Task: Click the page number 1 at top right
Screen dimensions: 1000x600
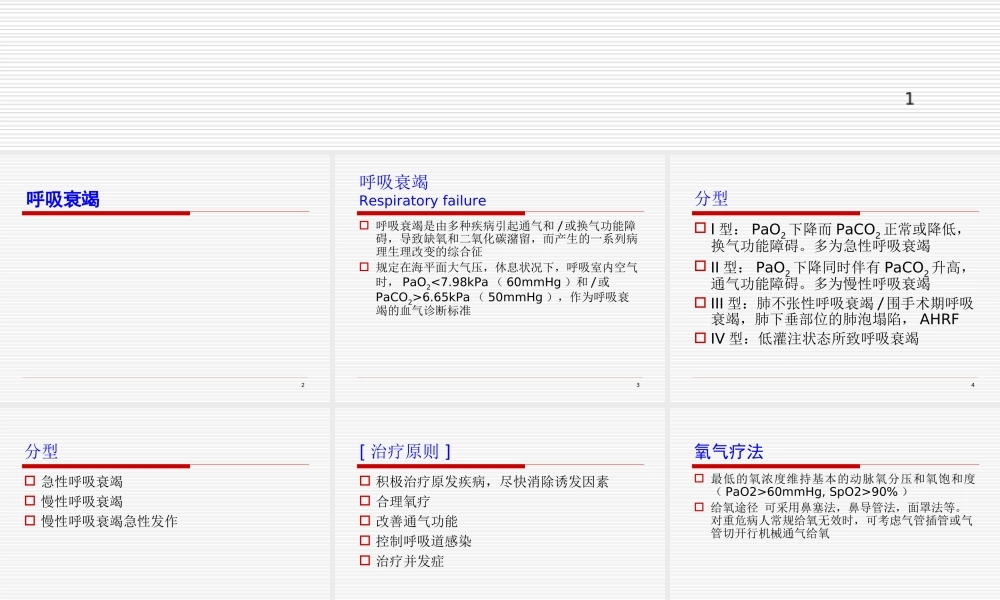Action: coord(909,98)
